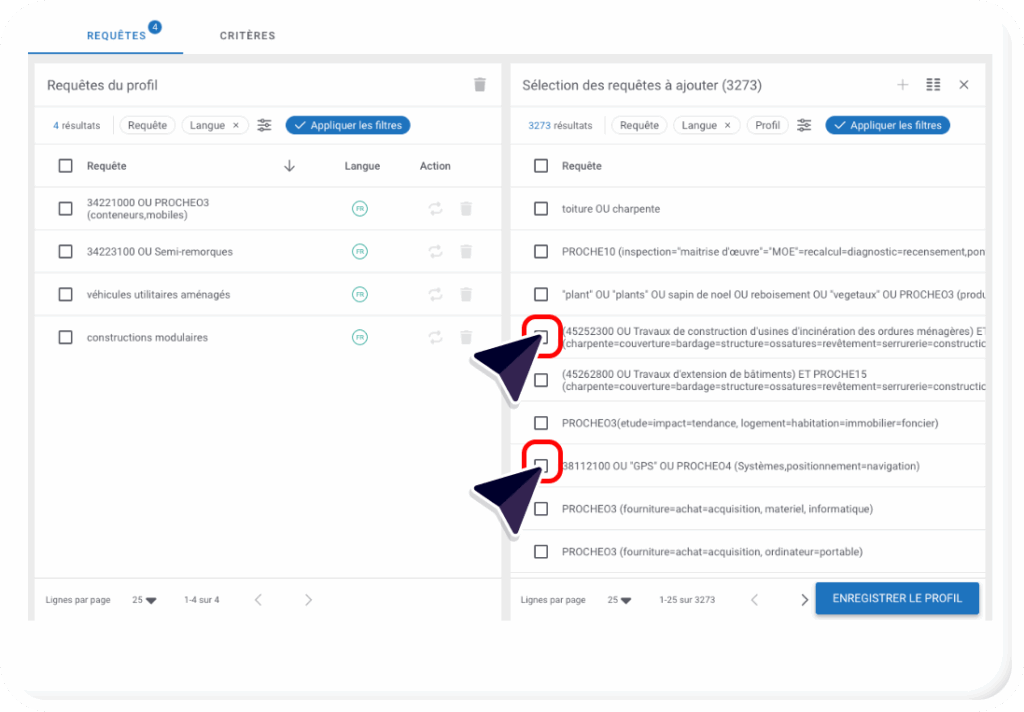Click the trash icon in Requêtes du profil header
Screen dimensions: 1024x712
tap(480, 85)
